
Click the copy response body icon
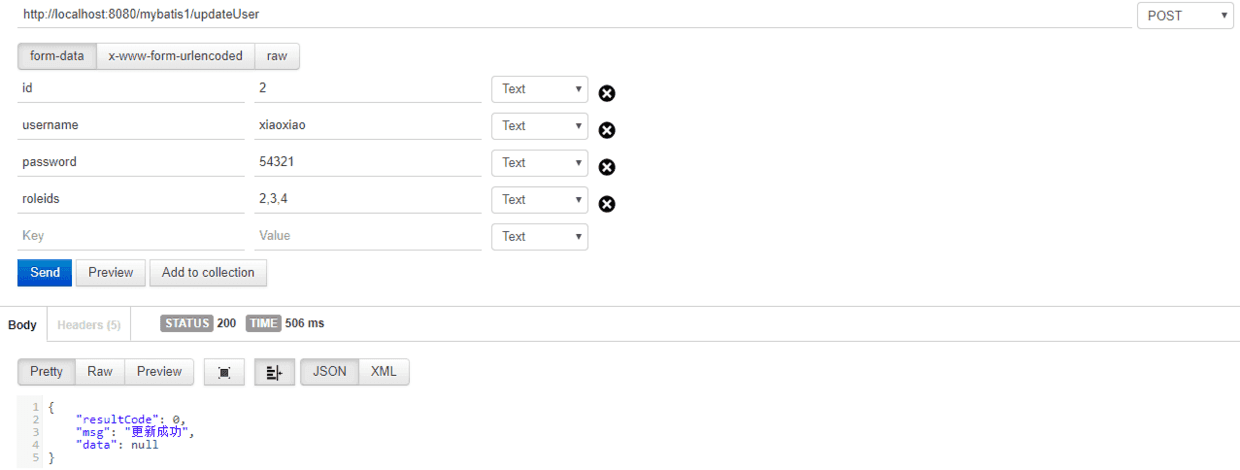[x=224, y=372]
